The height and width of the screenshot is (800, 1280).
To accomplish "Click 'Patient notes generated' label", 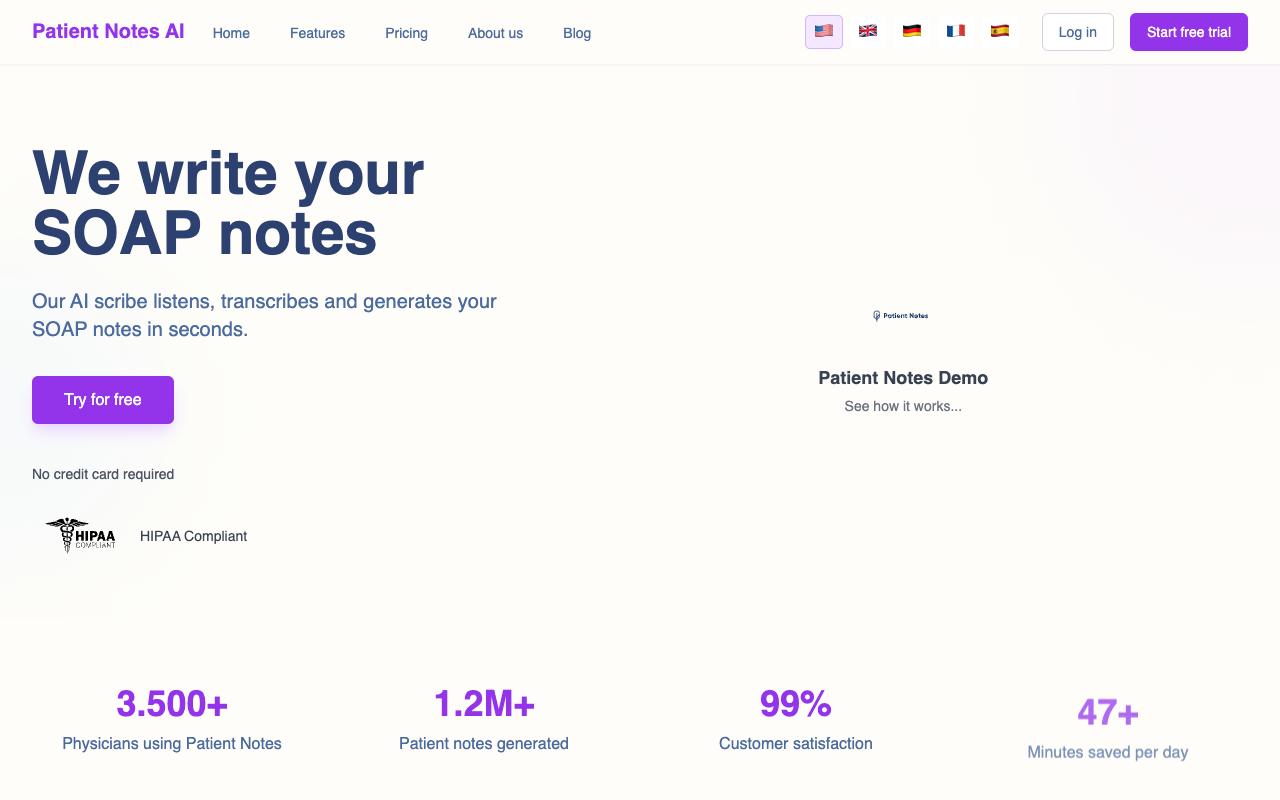I will coord(484,743).
